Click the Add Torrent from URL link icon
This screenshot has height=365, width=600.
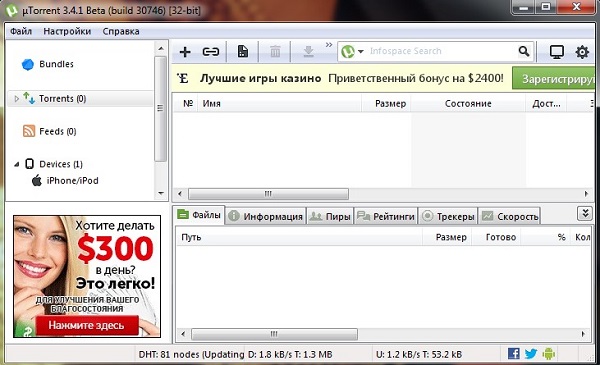click(x=210, y=52)
